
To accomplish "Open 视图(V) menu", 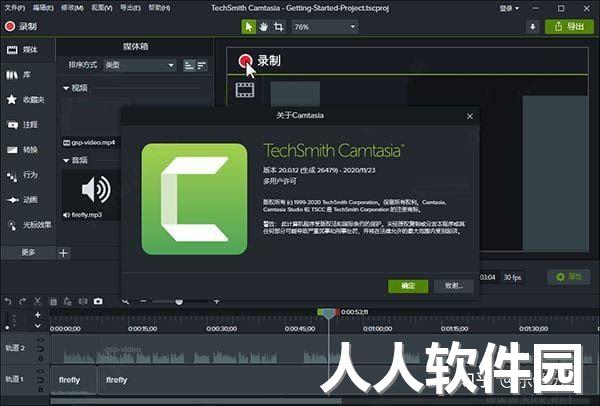I will [x=102, y=8].
